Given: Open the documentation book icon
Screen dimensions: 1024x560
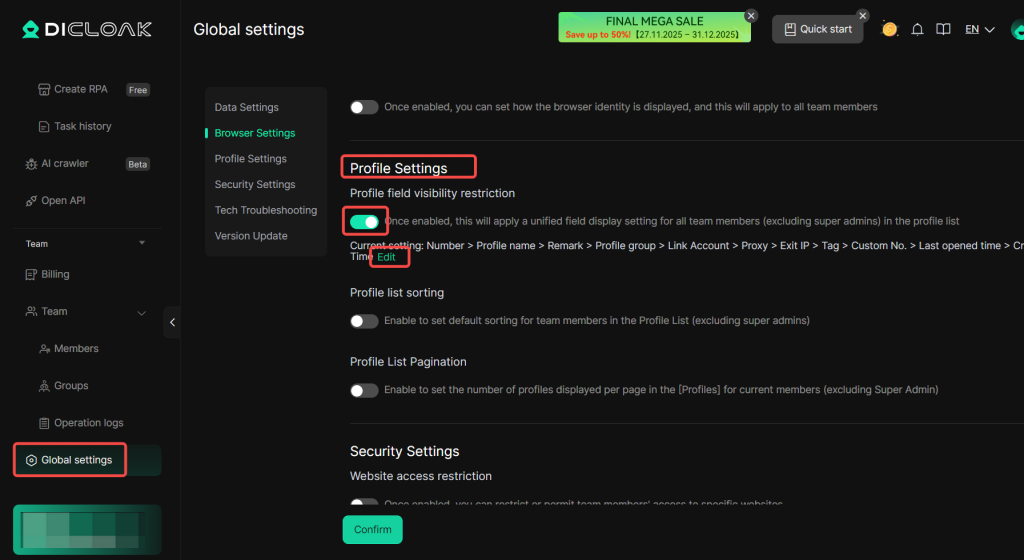Looking at the screenshot, I should click(942, 30).
